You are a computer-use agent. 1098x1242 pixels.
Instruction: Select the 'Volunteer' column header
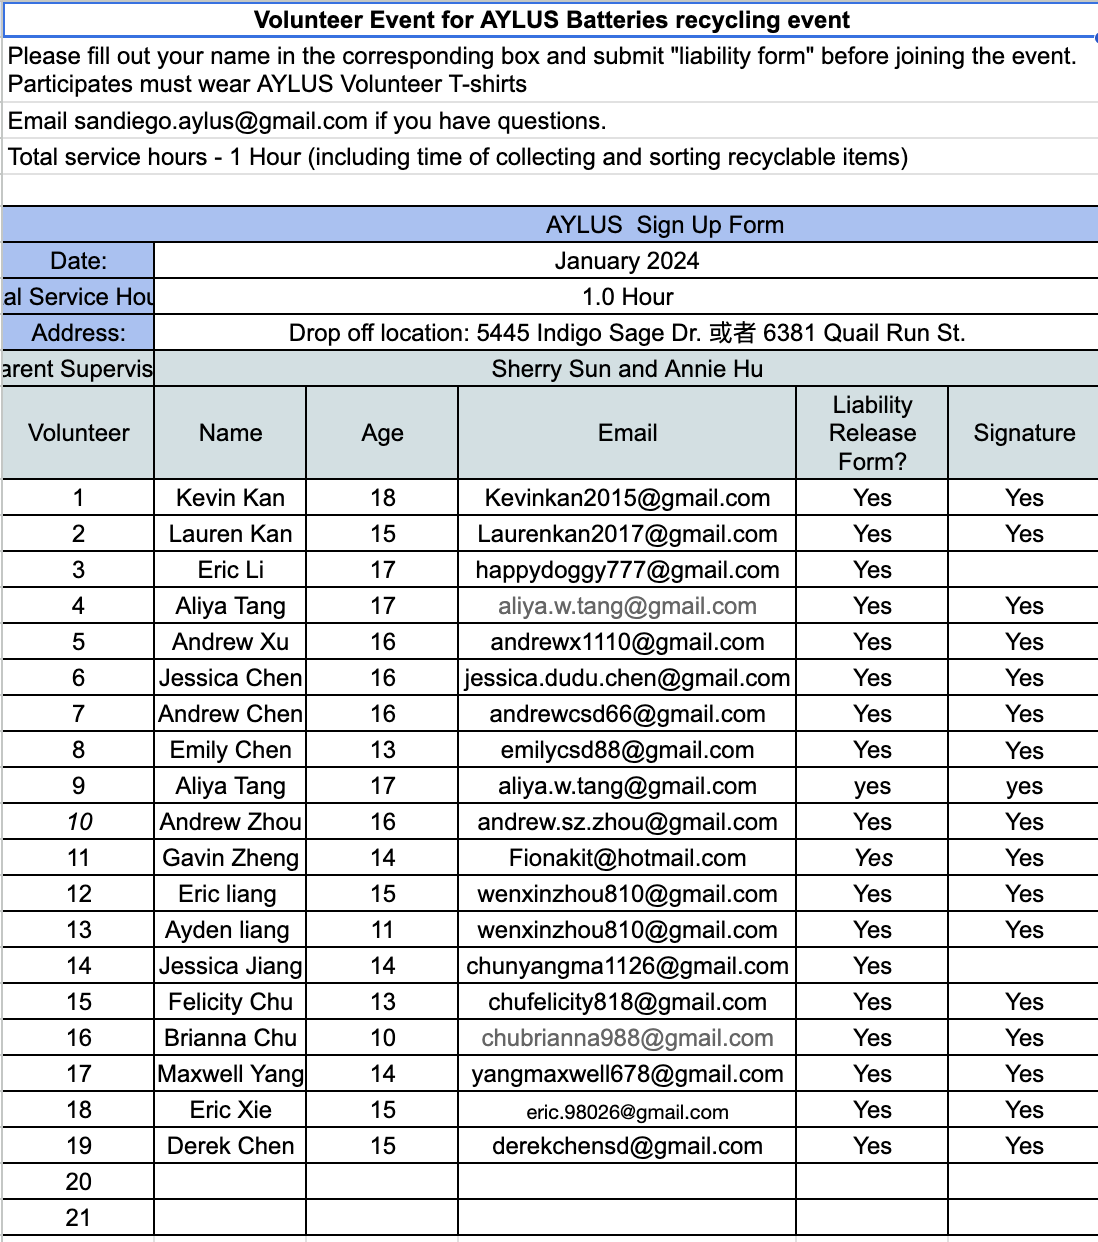pos(79,433)
